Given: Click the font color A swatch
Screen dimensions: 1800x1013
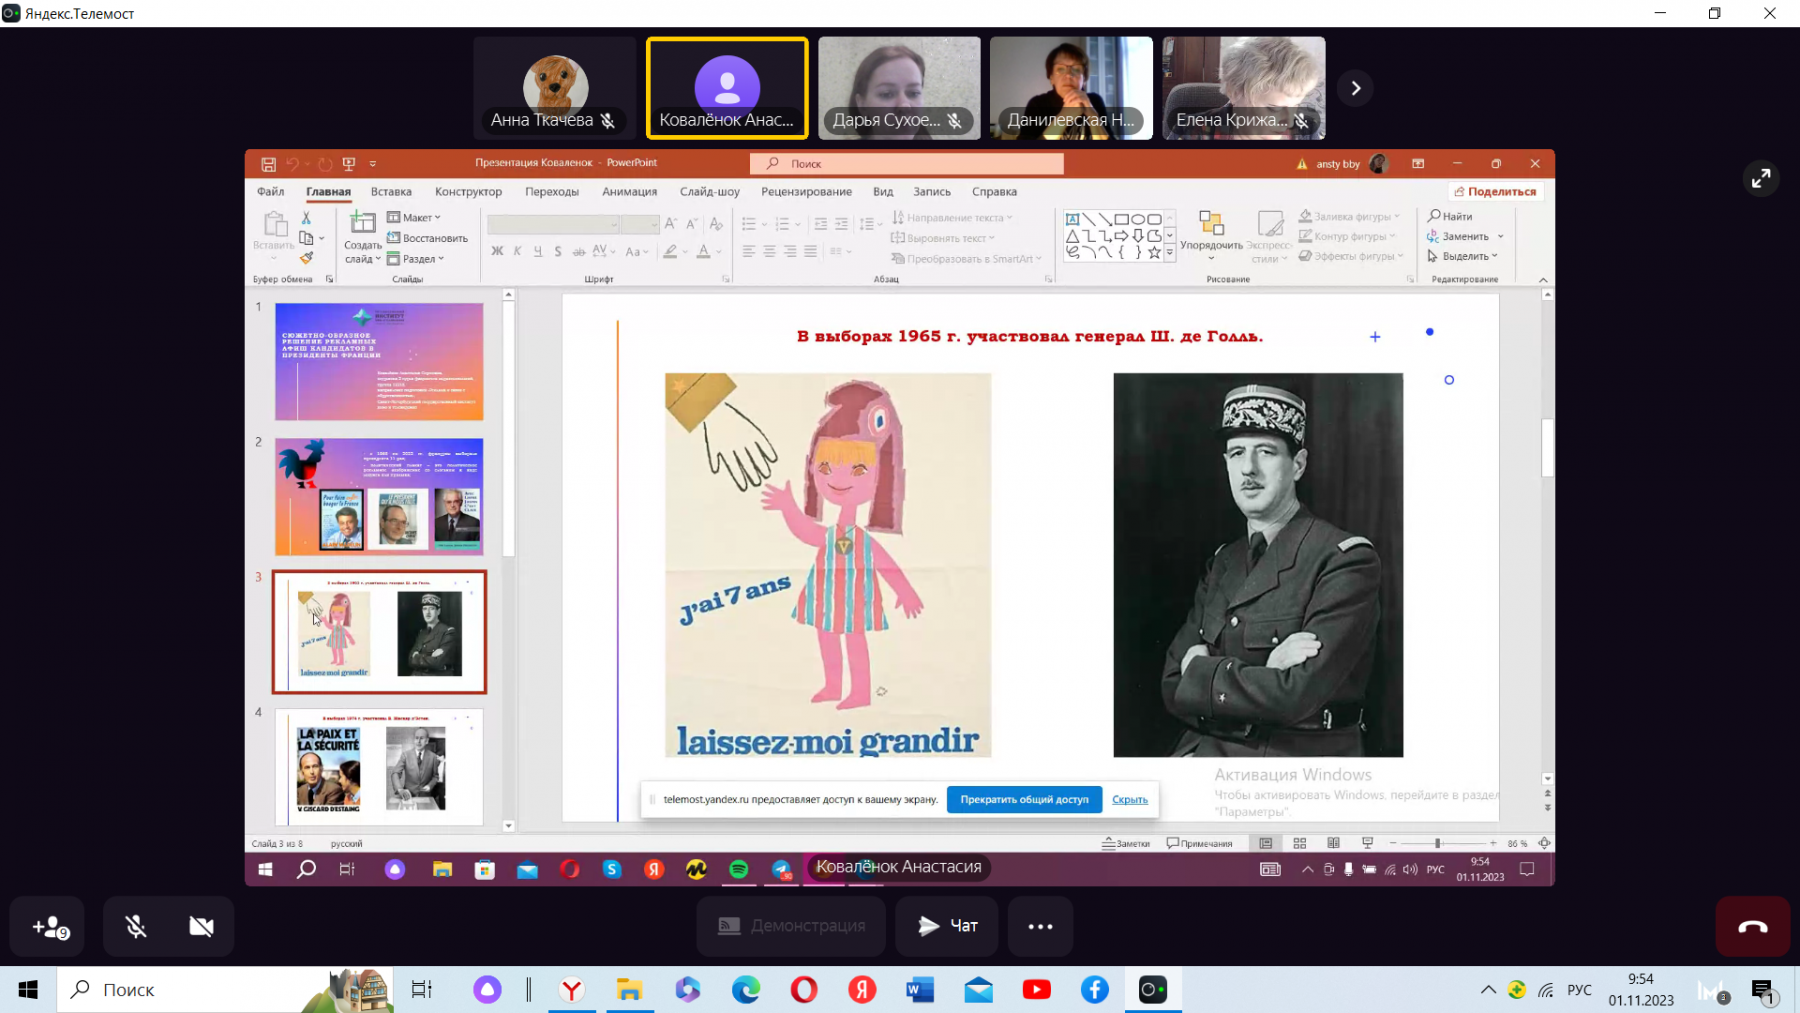Looking at the screenshot, I should (704, 252).
